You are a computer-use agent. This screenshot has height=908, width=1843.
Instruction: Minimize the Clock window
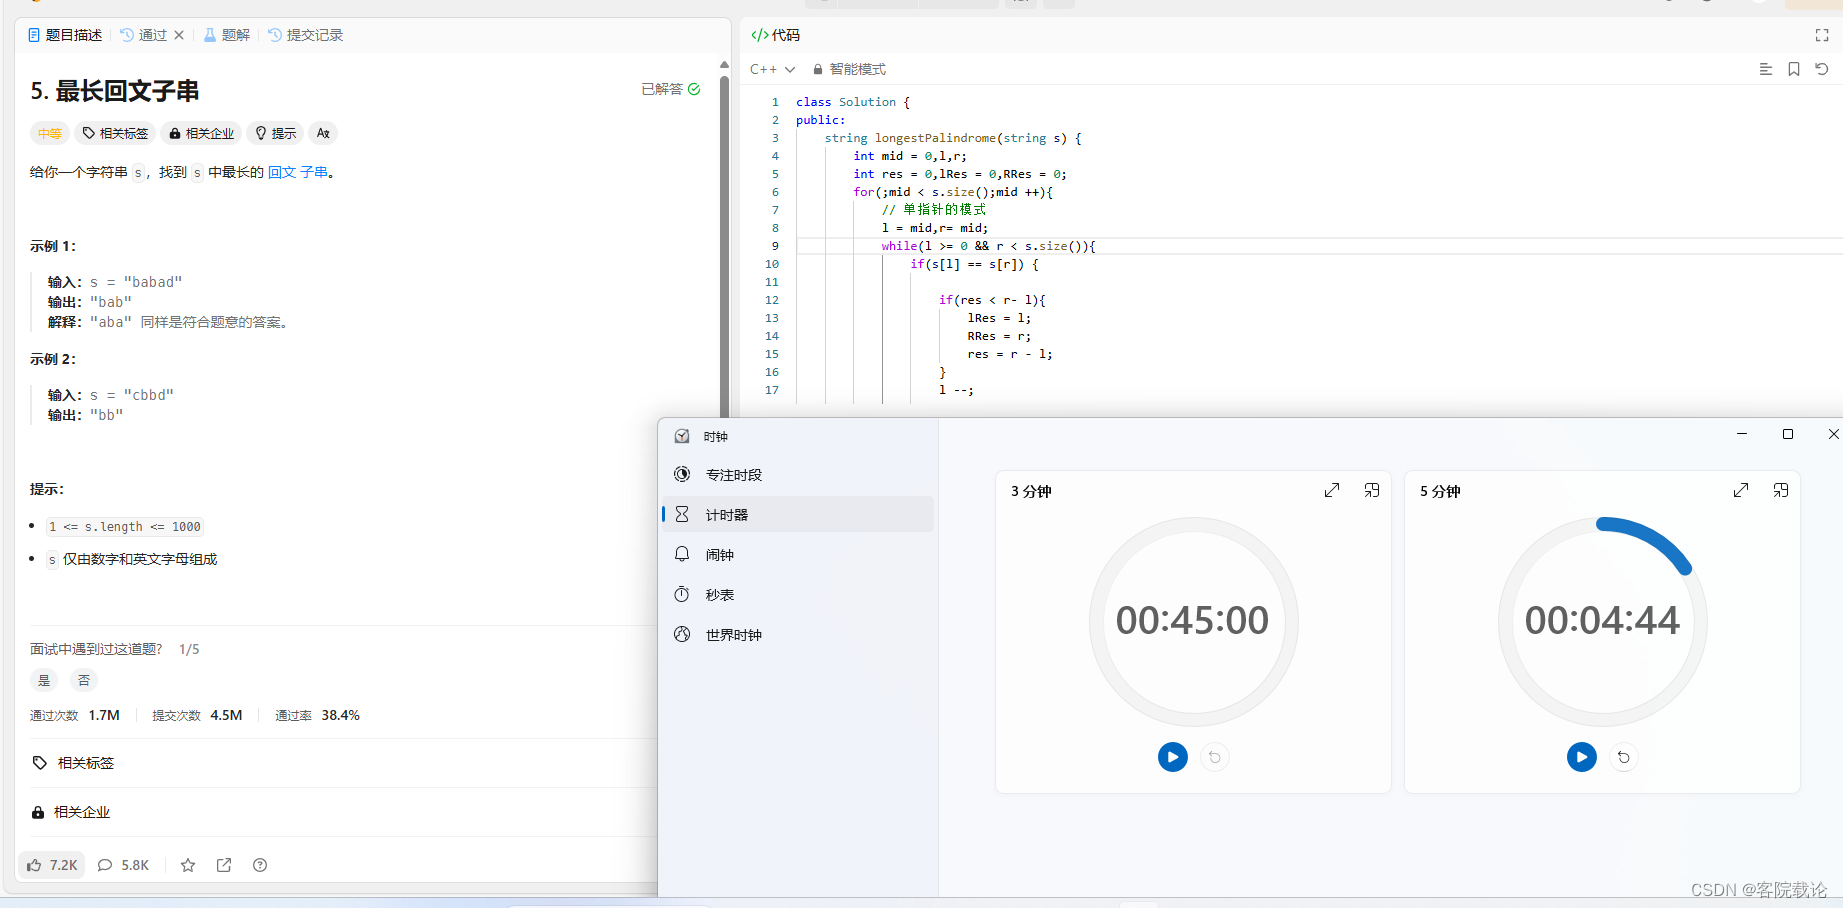1742,434
